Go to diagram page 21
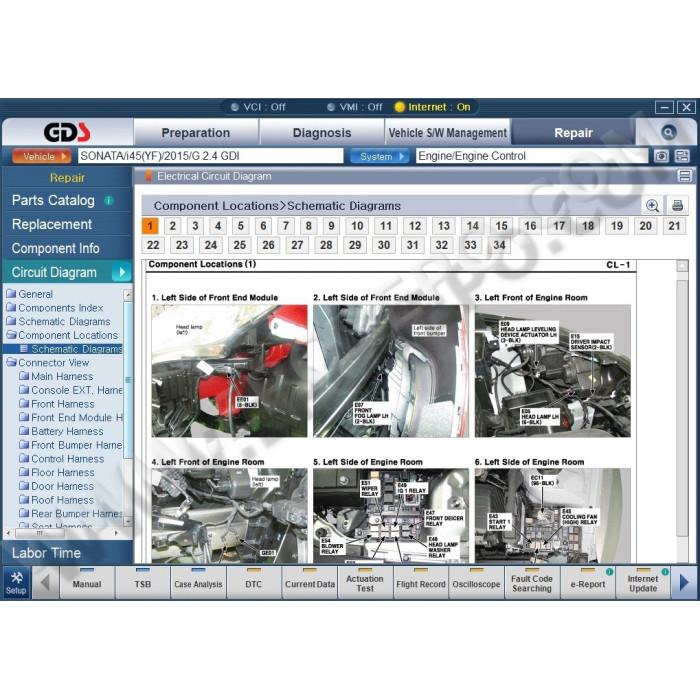This screenshot has width=700, height=700. tap(674, 226)
